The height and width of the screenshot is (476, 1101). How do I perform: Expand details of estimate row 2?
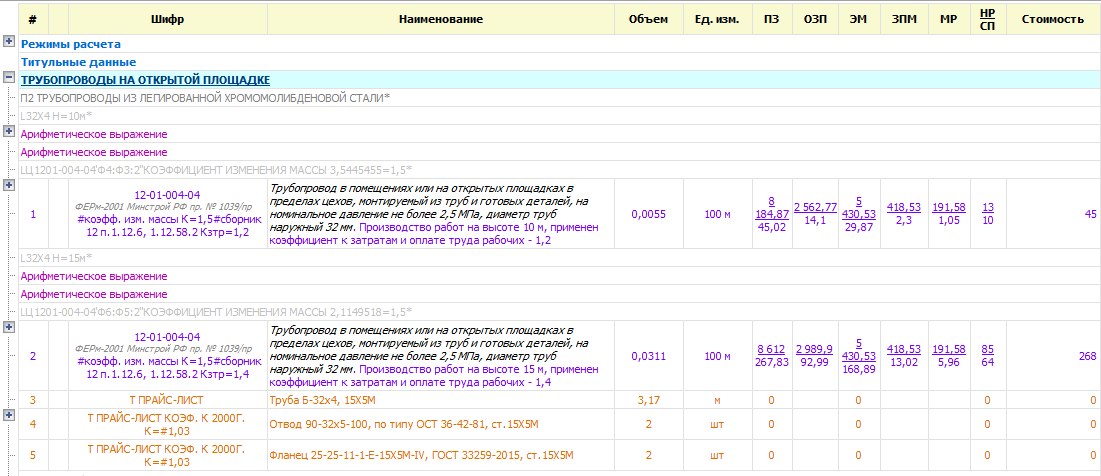point(9,326)
